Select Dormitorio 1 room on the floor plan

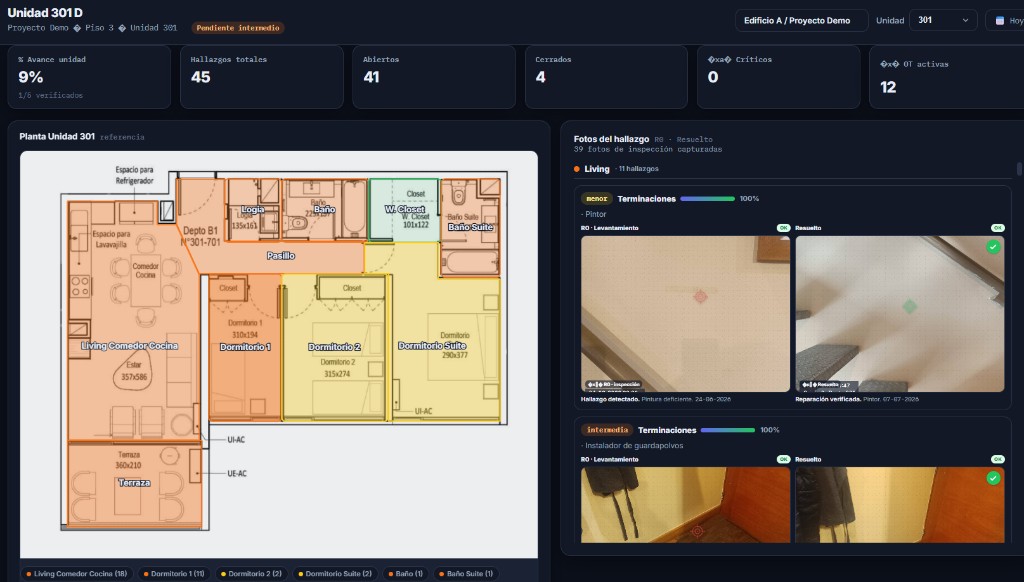coord(246,347)
